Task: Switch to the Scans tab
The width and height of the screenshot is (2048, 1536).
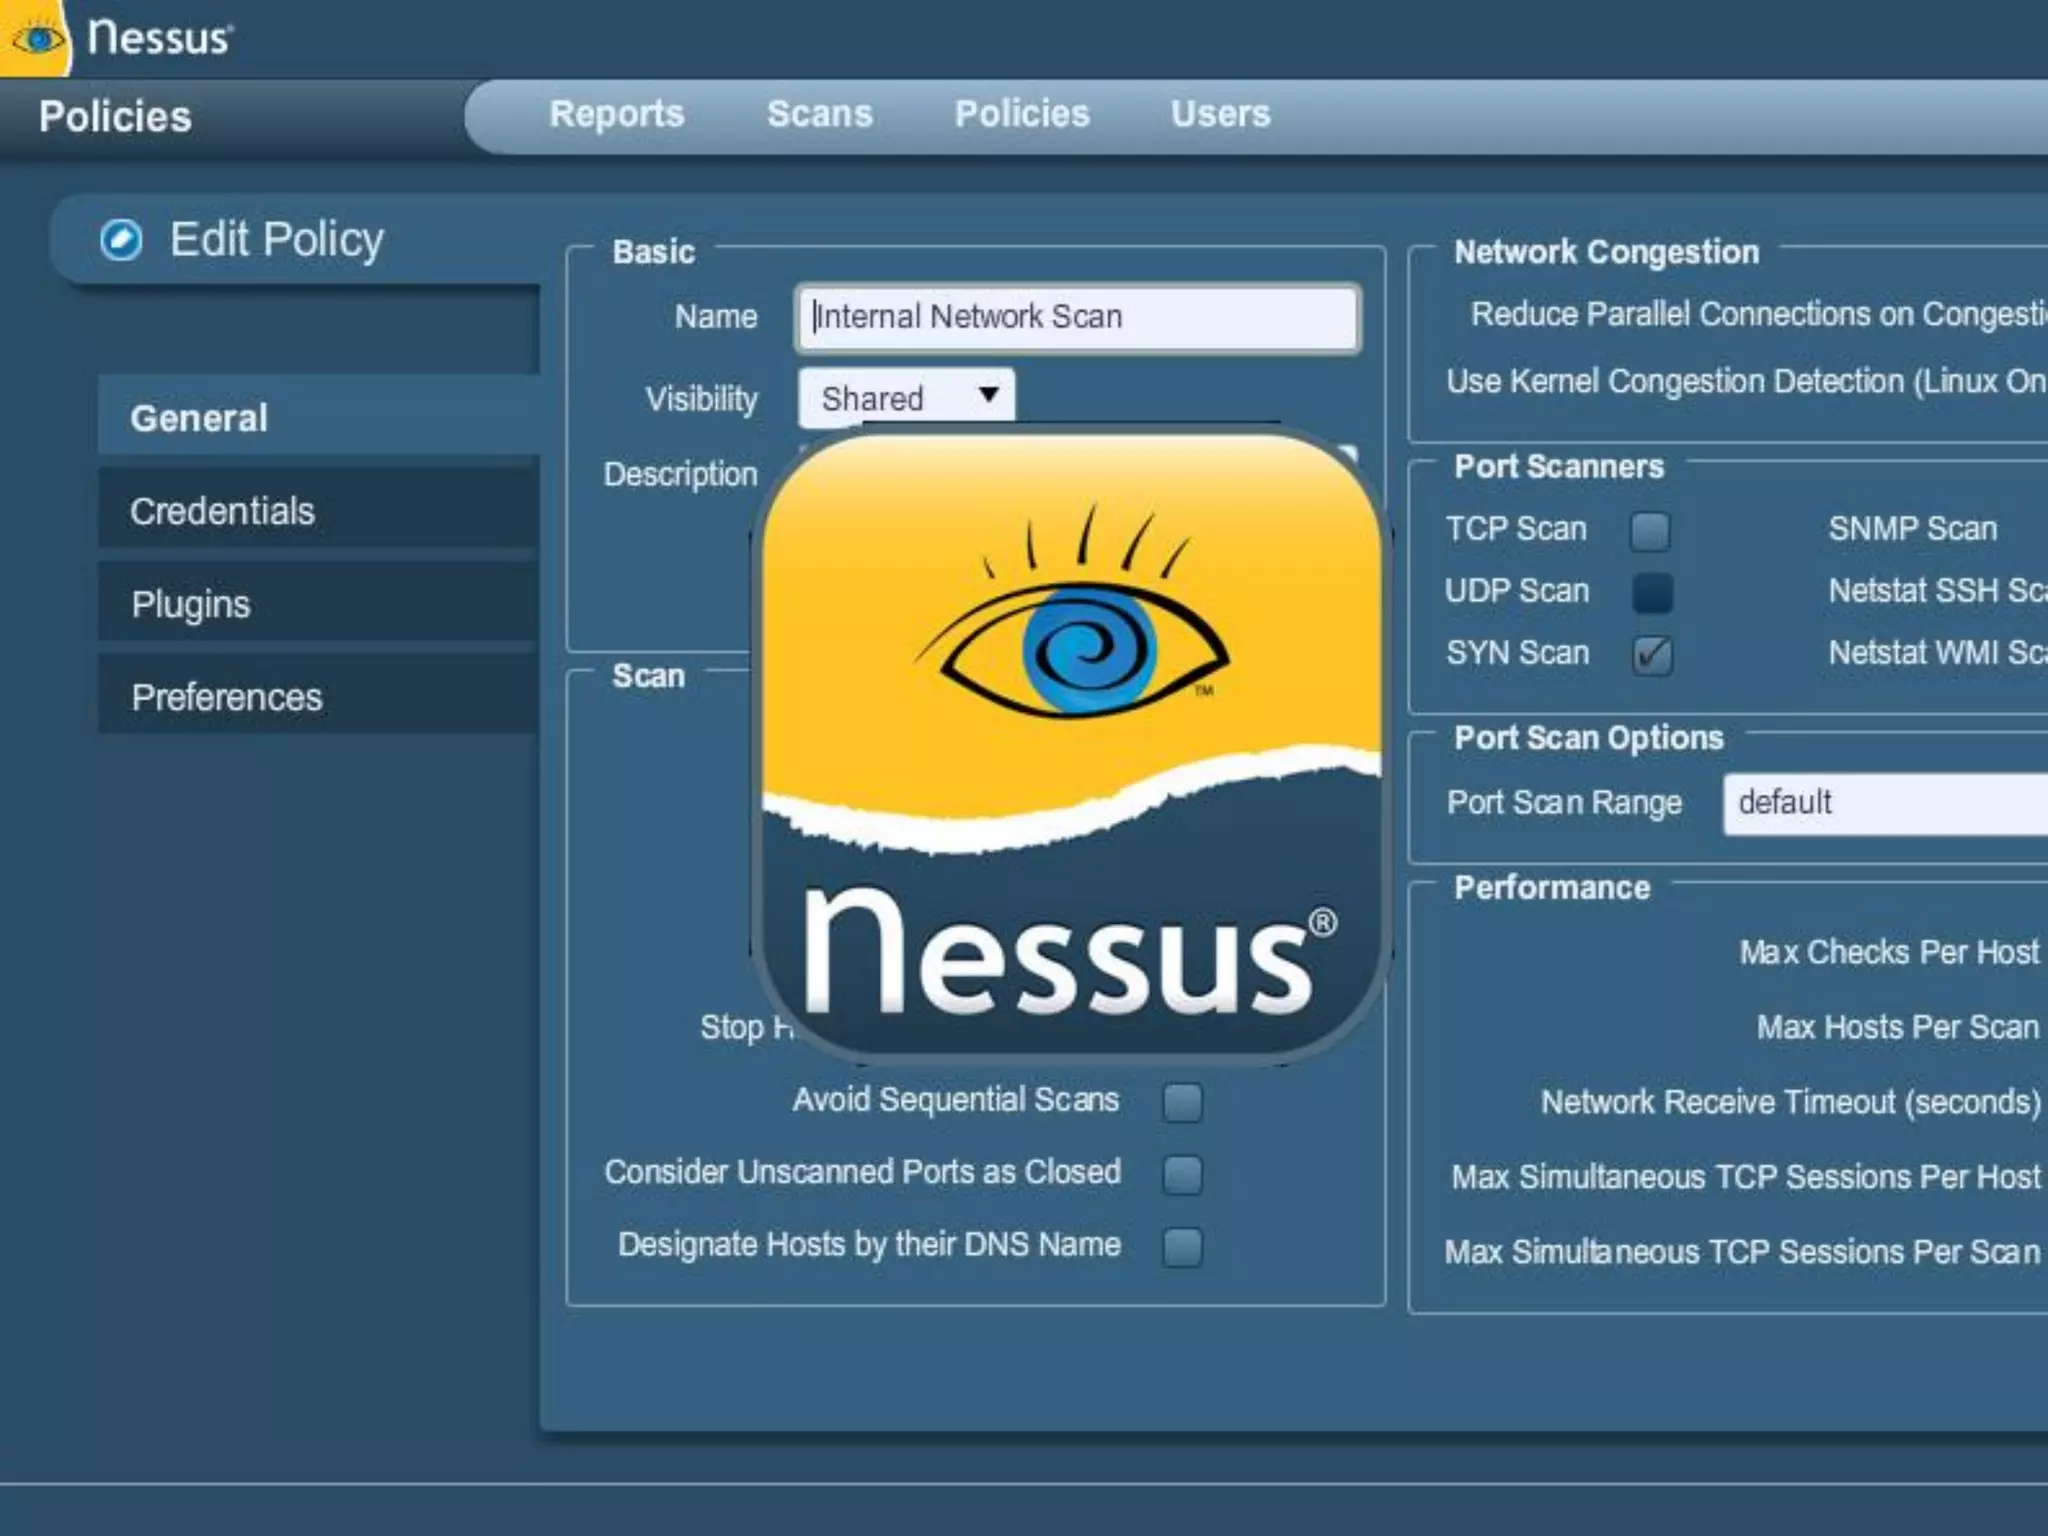Action: click(x=819, y=114)
